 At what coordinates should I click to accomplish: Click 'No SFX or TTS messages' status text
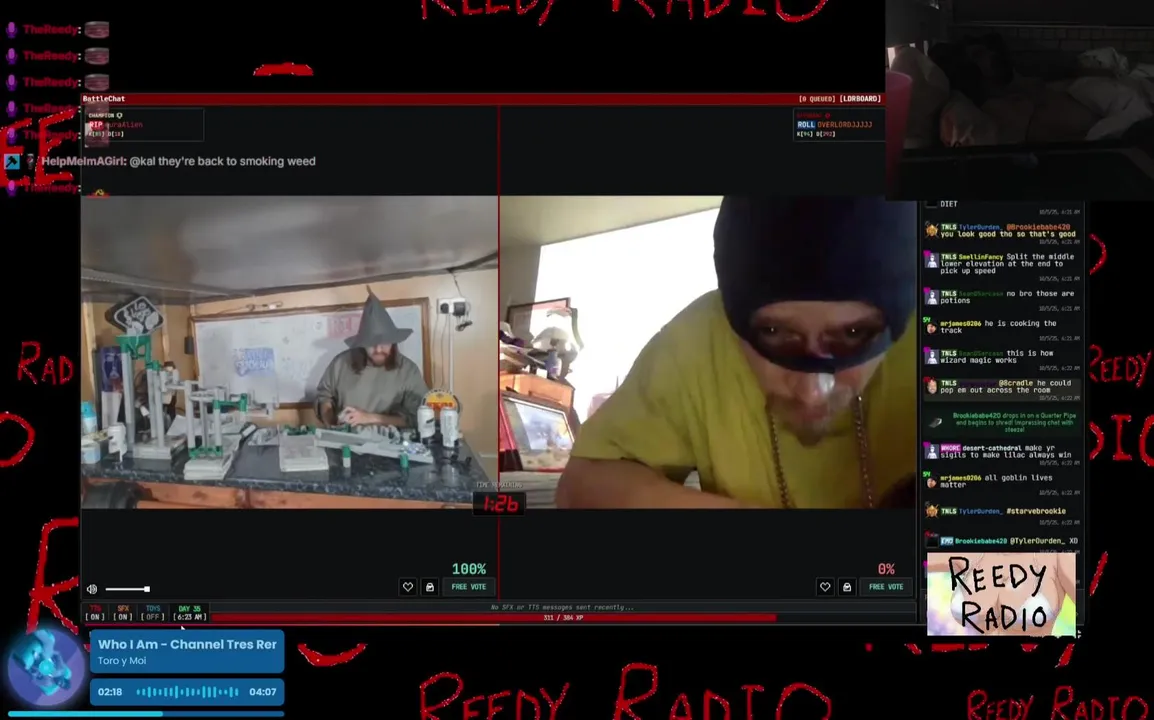coord(562,607)
